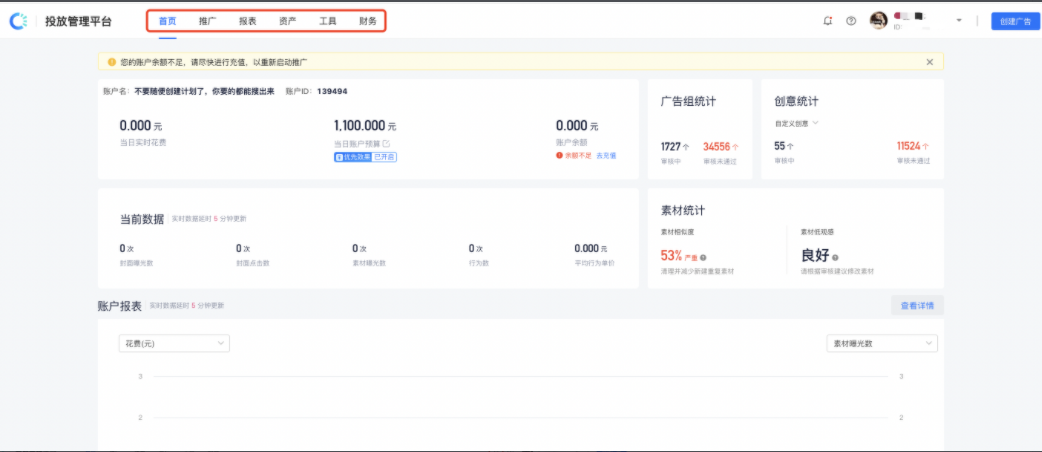Open the 花费(元) metric dropdown
Viewport: 1042px width, 452px height.
pyautogui.click(x=174, y=343)
